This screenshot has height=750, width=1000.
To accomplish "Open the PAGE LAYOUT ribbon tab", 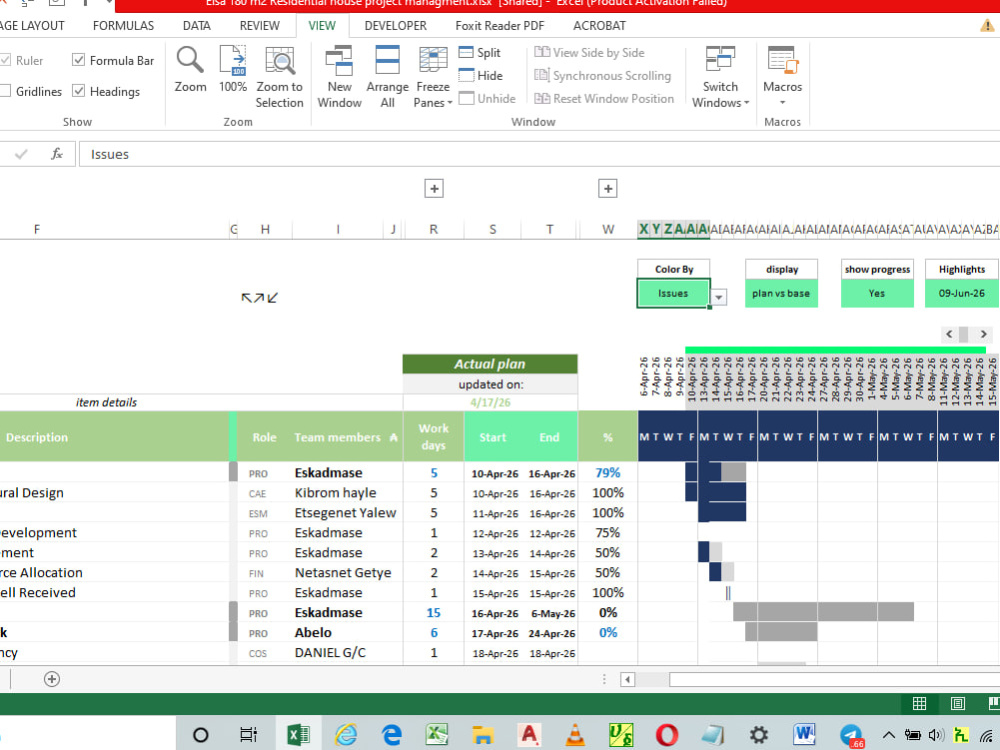I will (32, 26).
